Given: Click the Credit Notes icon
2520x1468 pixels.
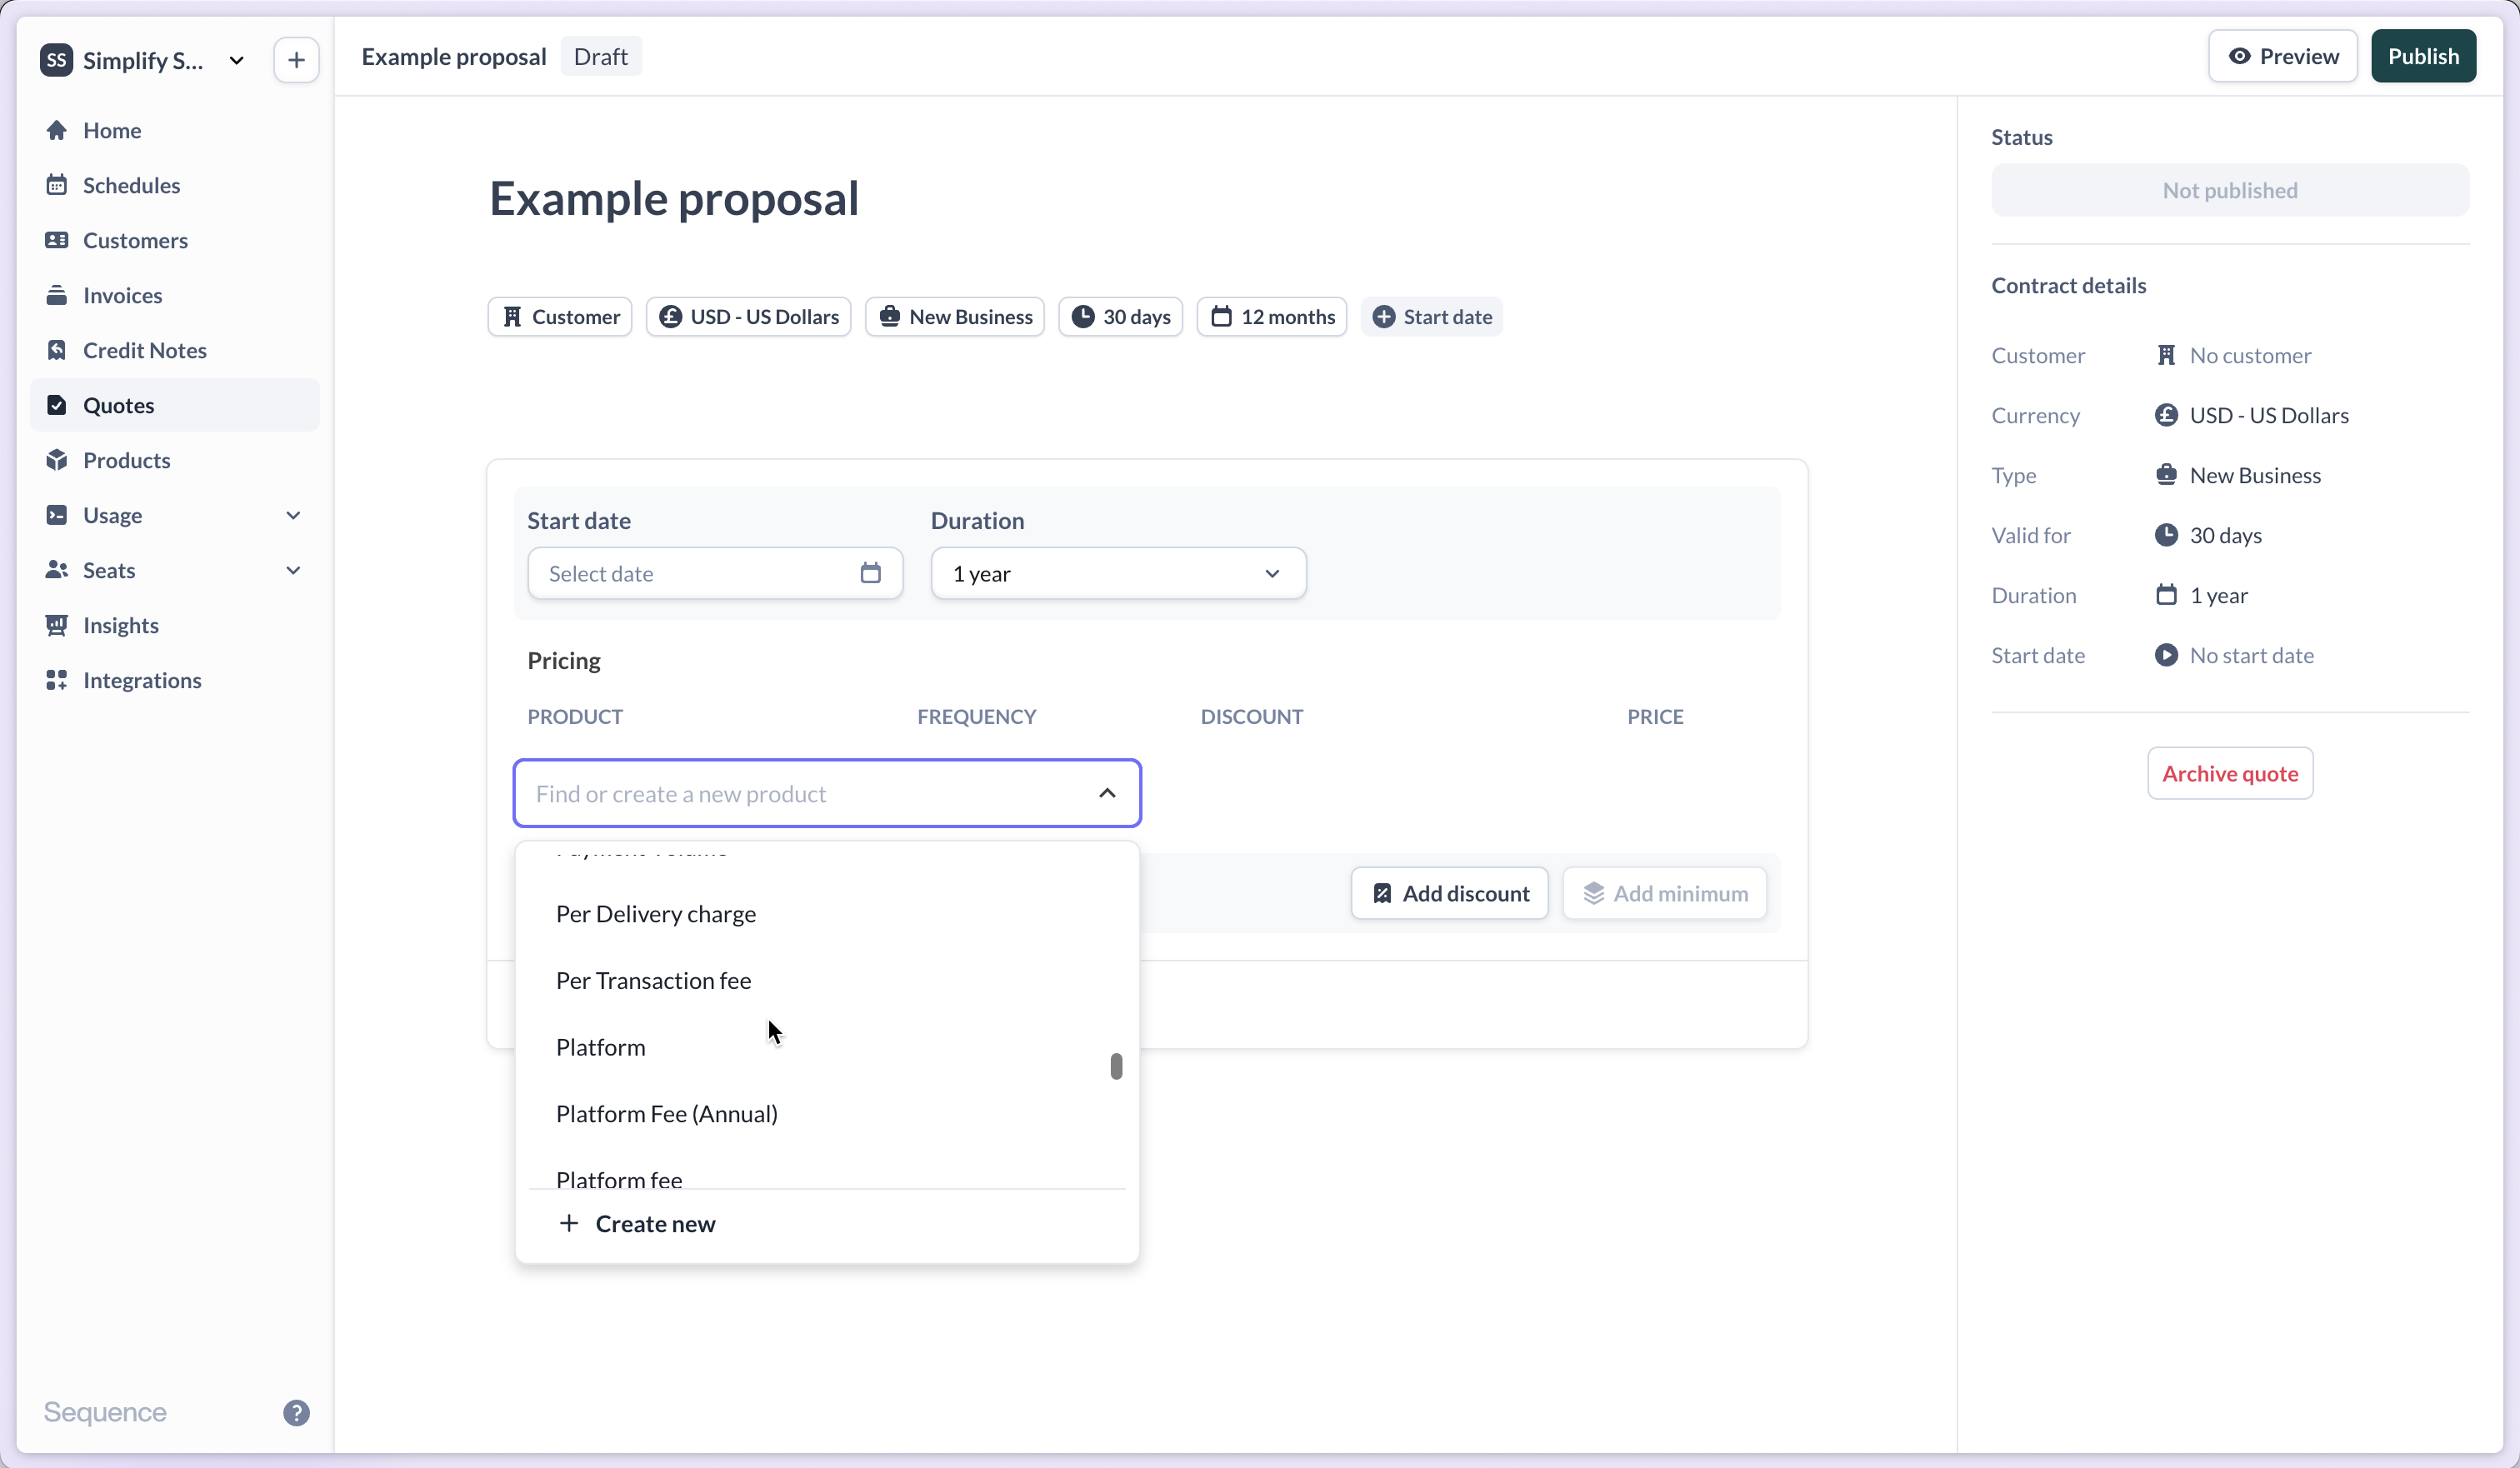Looking at the screenshot, I should pos(57,350).
